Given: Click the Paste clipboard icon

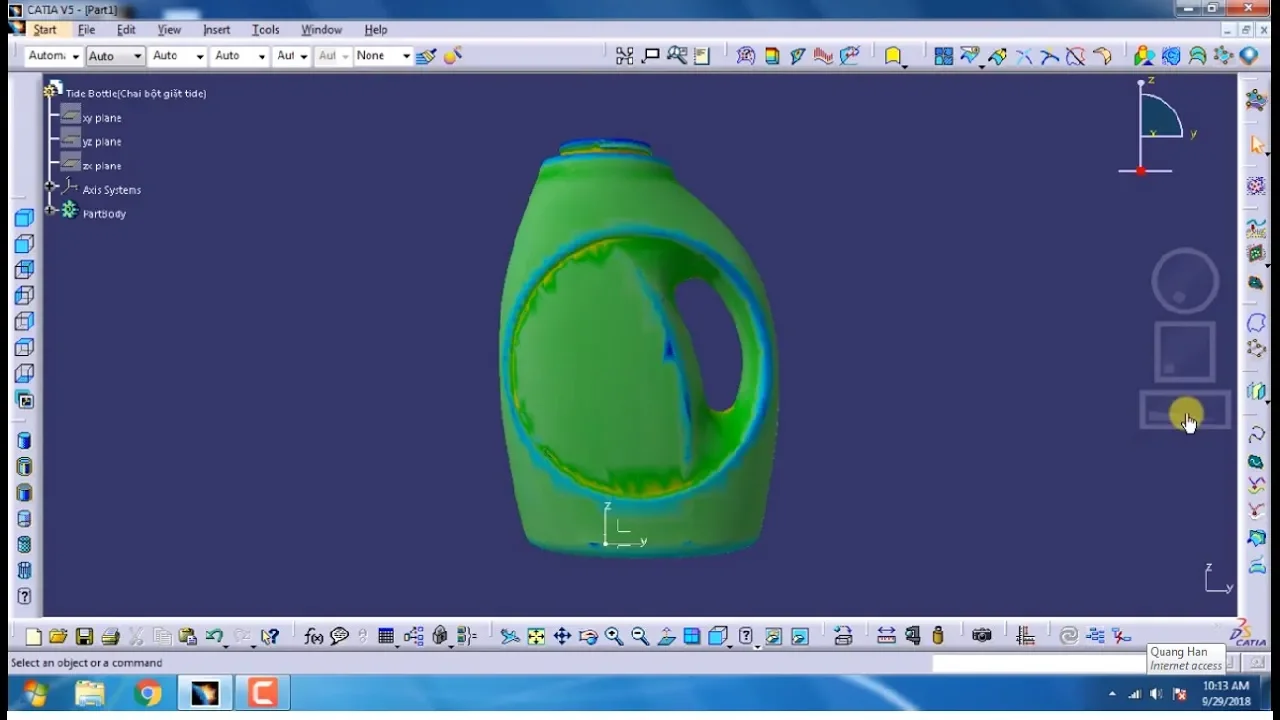Looking at the screenshot, I should point(187,636).
